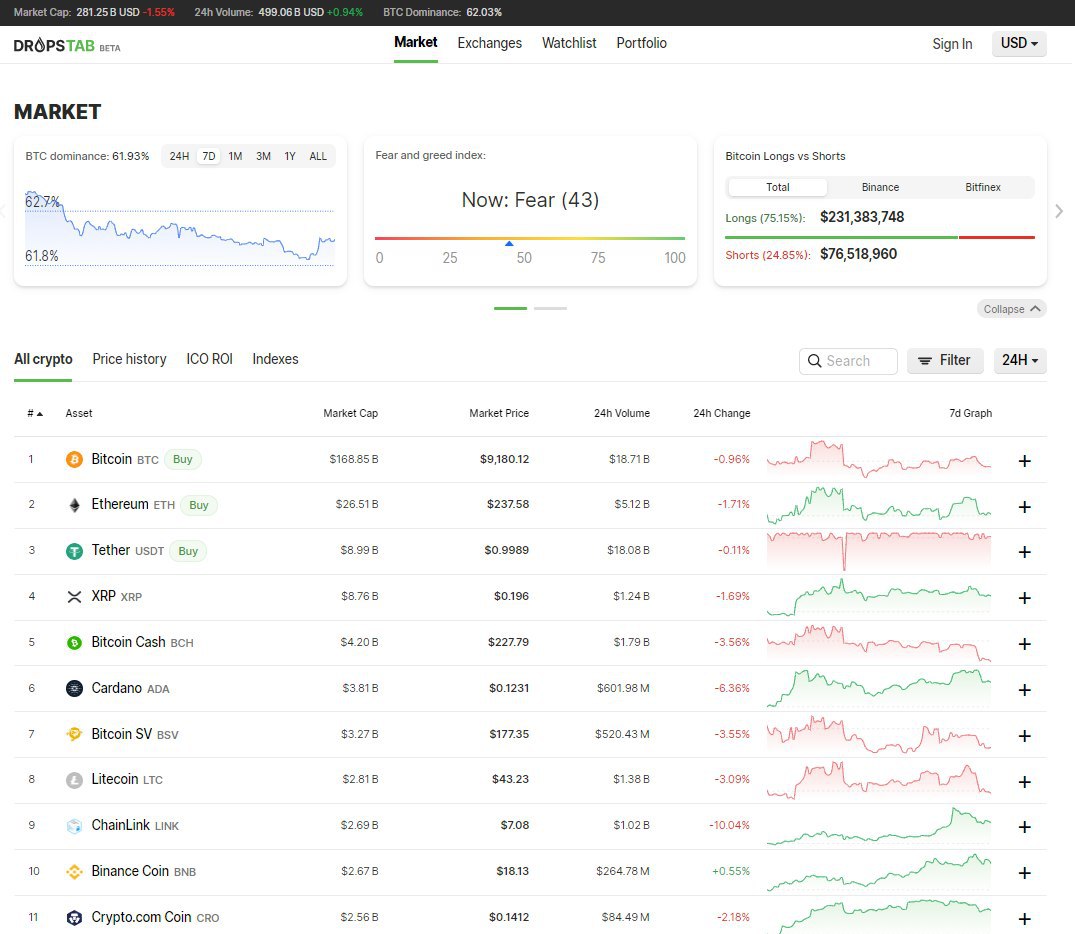Add Crypto.com Coin with its plus icon
This screenshot has height=934, width=1075.
point(1024,919)
